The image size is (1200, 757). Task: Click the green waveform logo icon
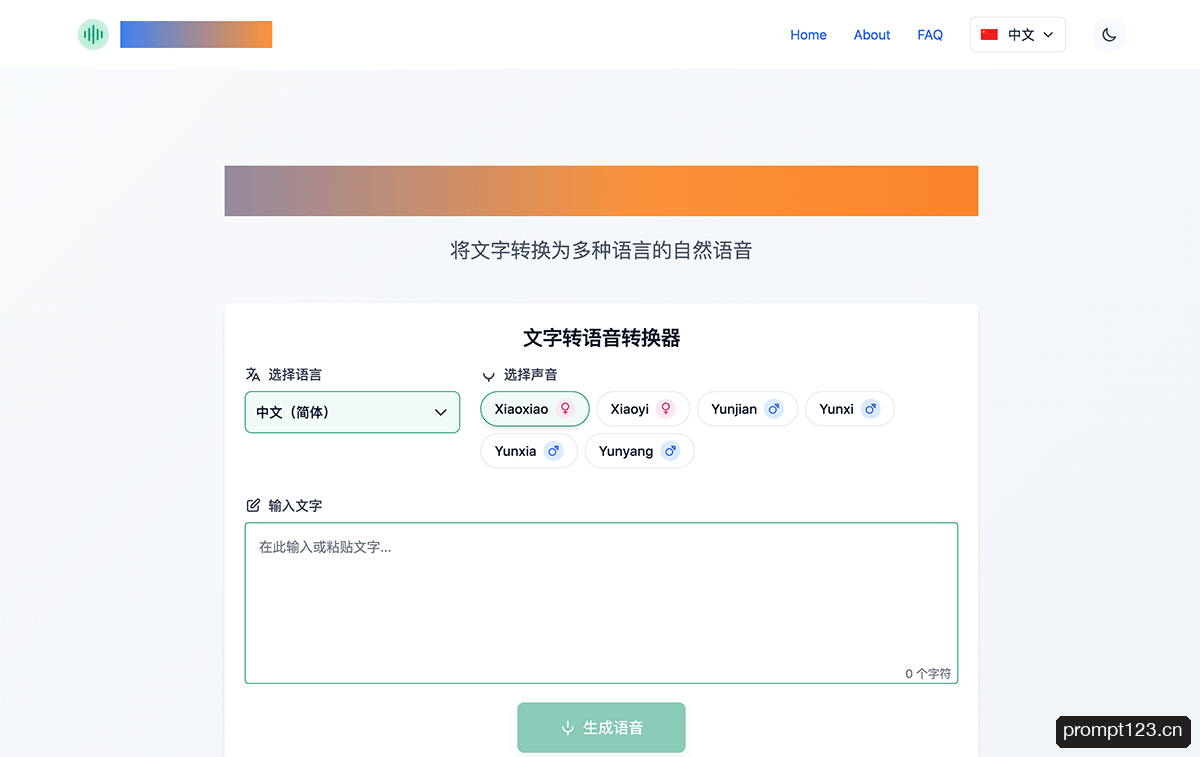tap(93, 35)
